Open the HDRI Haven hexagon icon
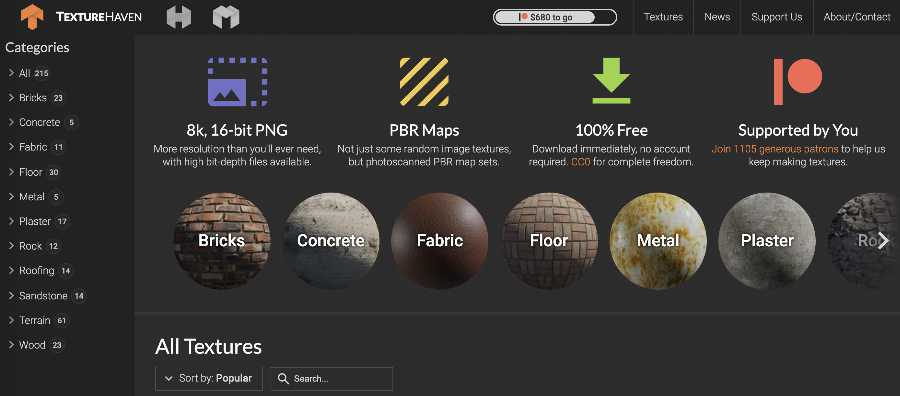This screenshot has width=900, height=396. tap(179, 17)
